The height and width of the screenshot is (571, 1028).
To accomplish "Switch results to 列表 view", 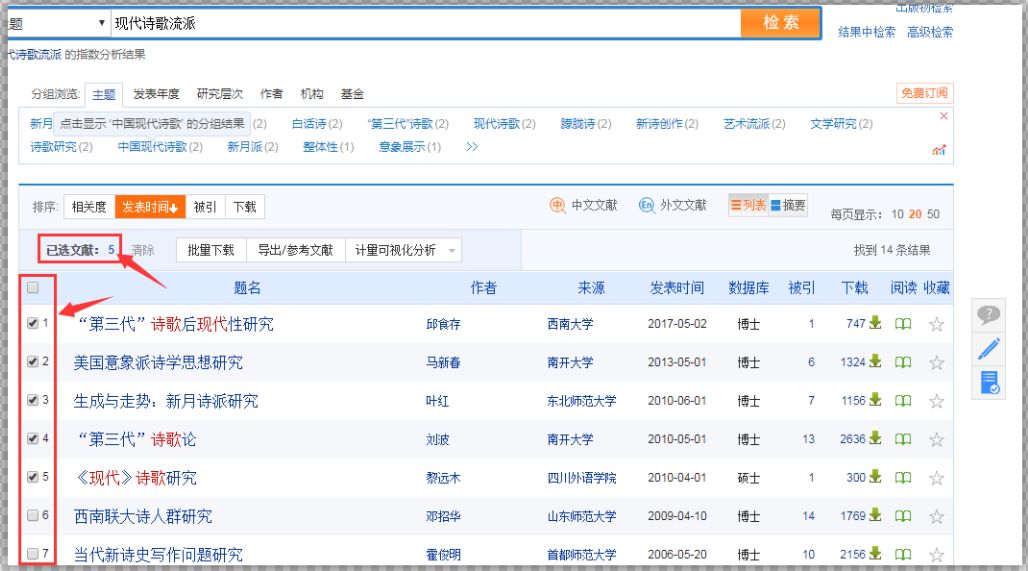I will 749,205.
